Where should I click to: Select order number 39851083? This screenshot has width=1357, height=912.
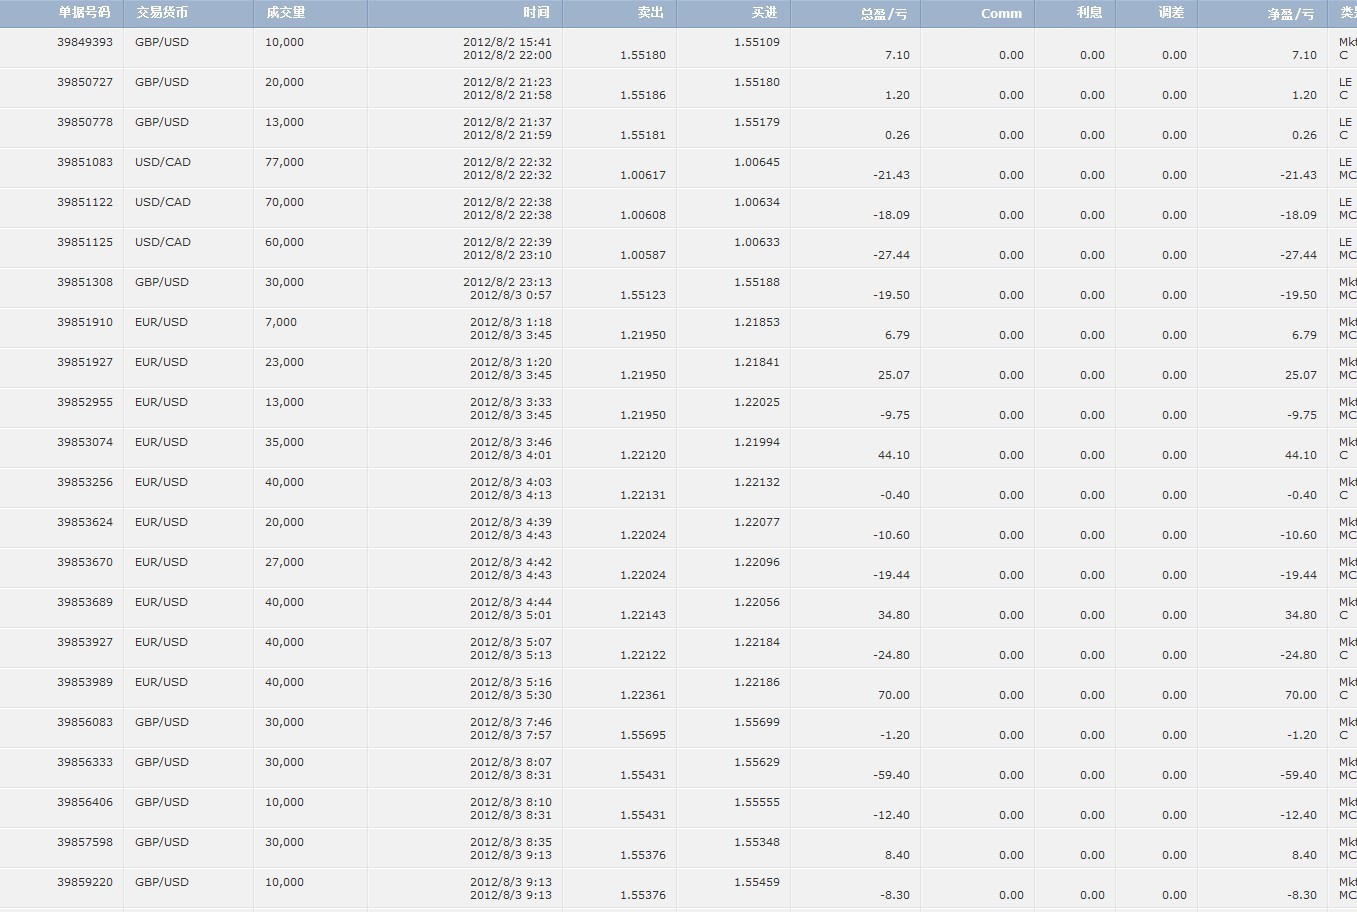click(85, 162)
